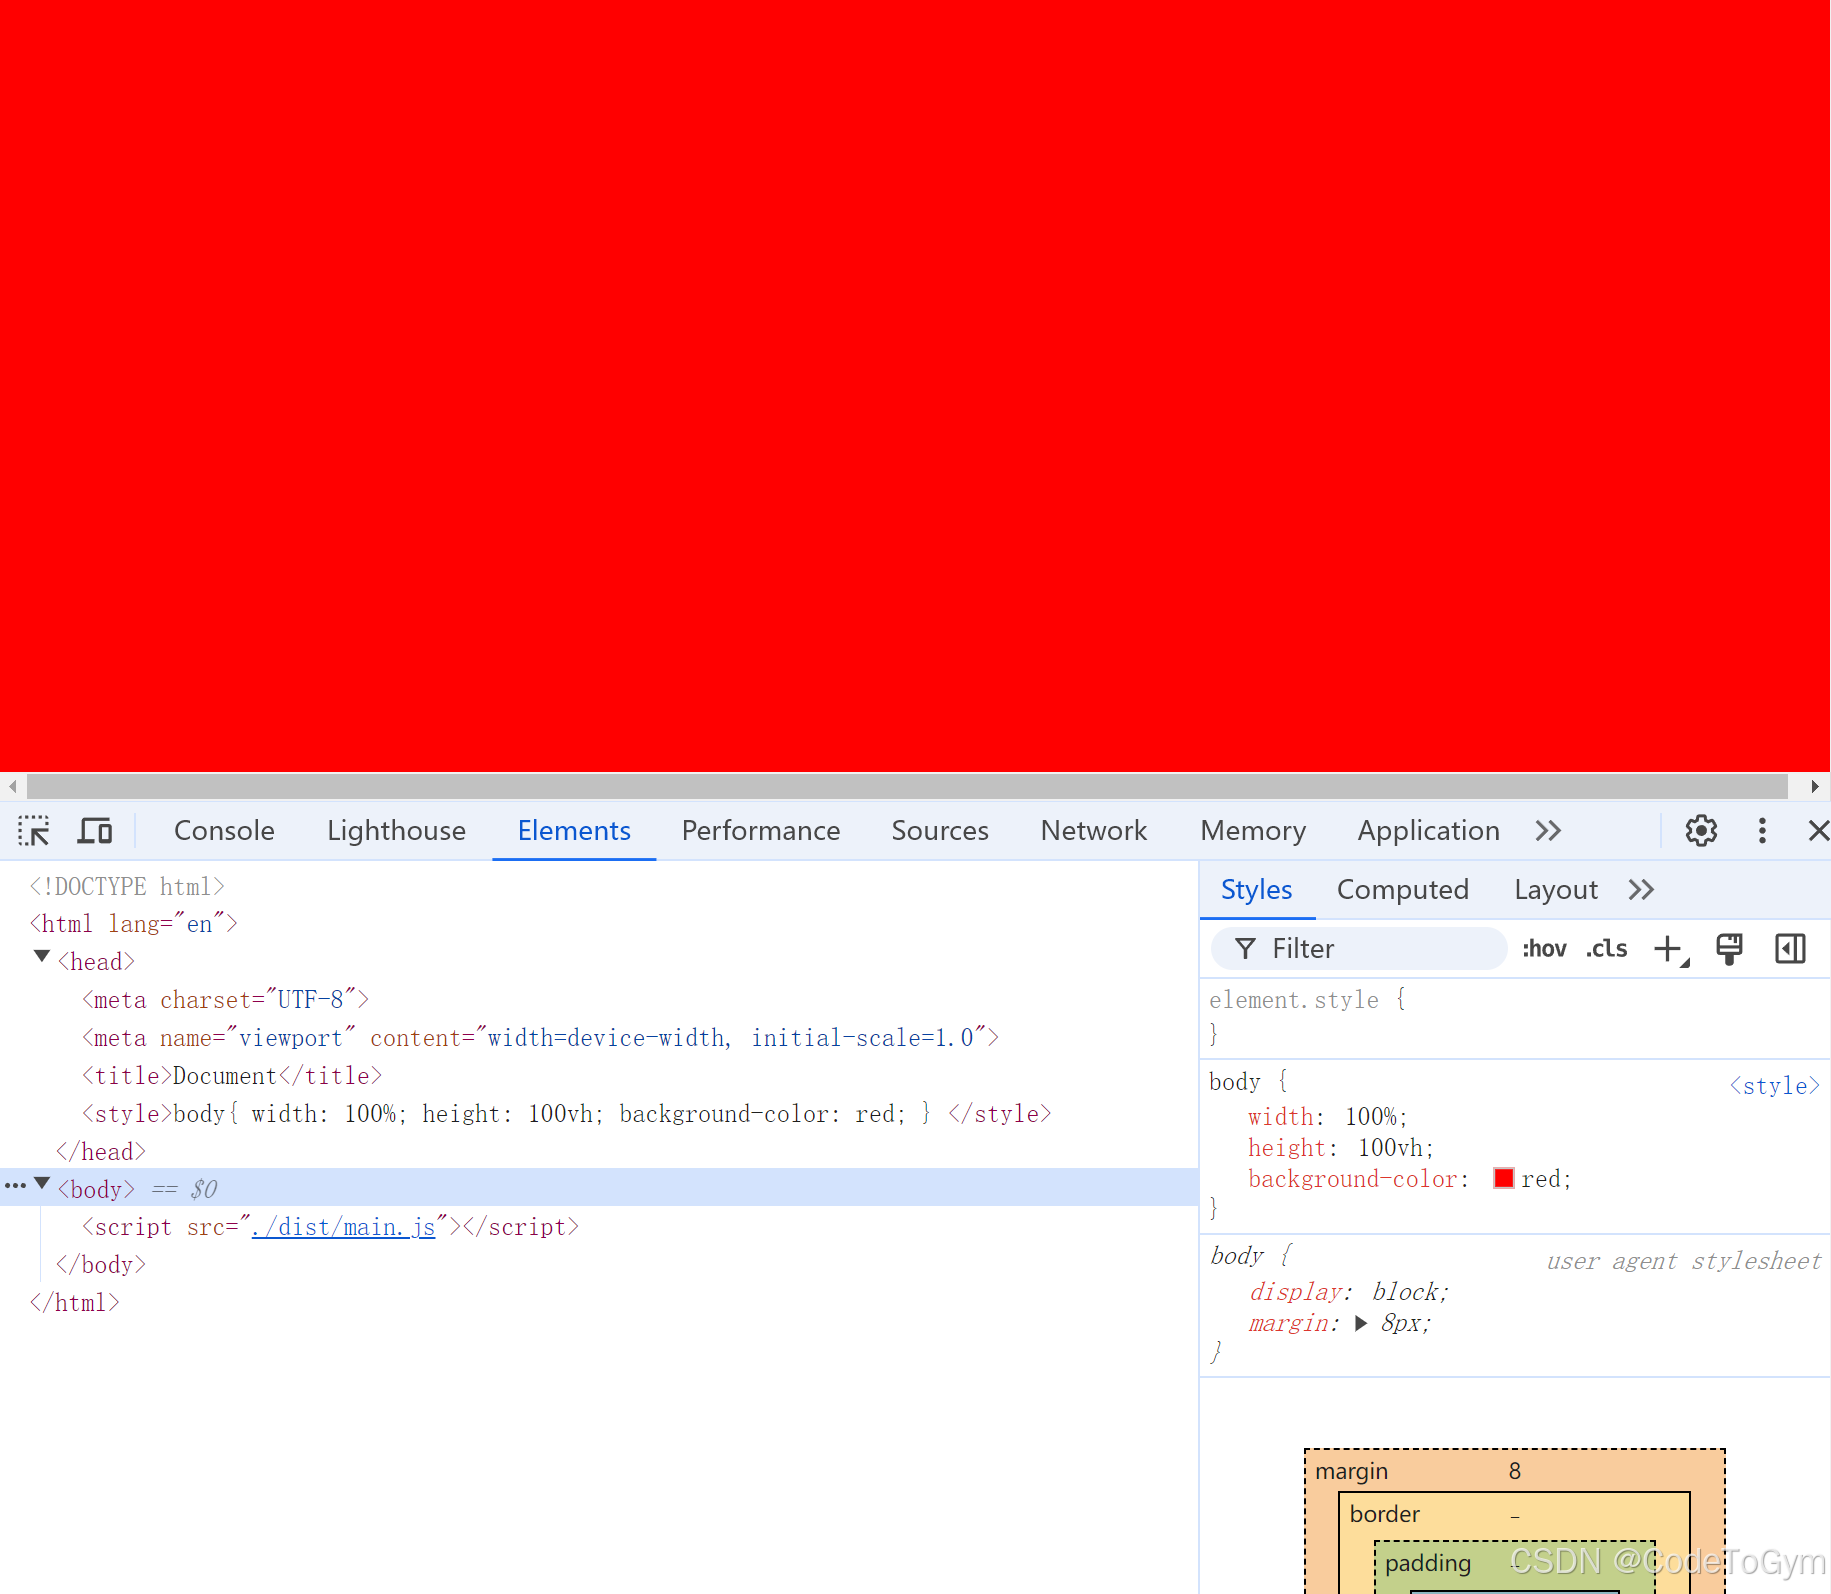The height and width of the screenshot is (1594, 1831).
Task: Click the border label in box model
Action: pos(1384,1514)
